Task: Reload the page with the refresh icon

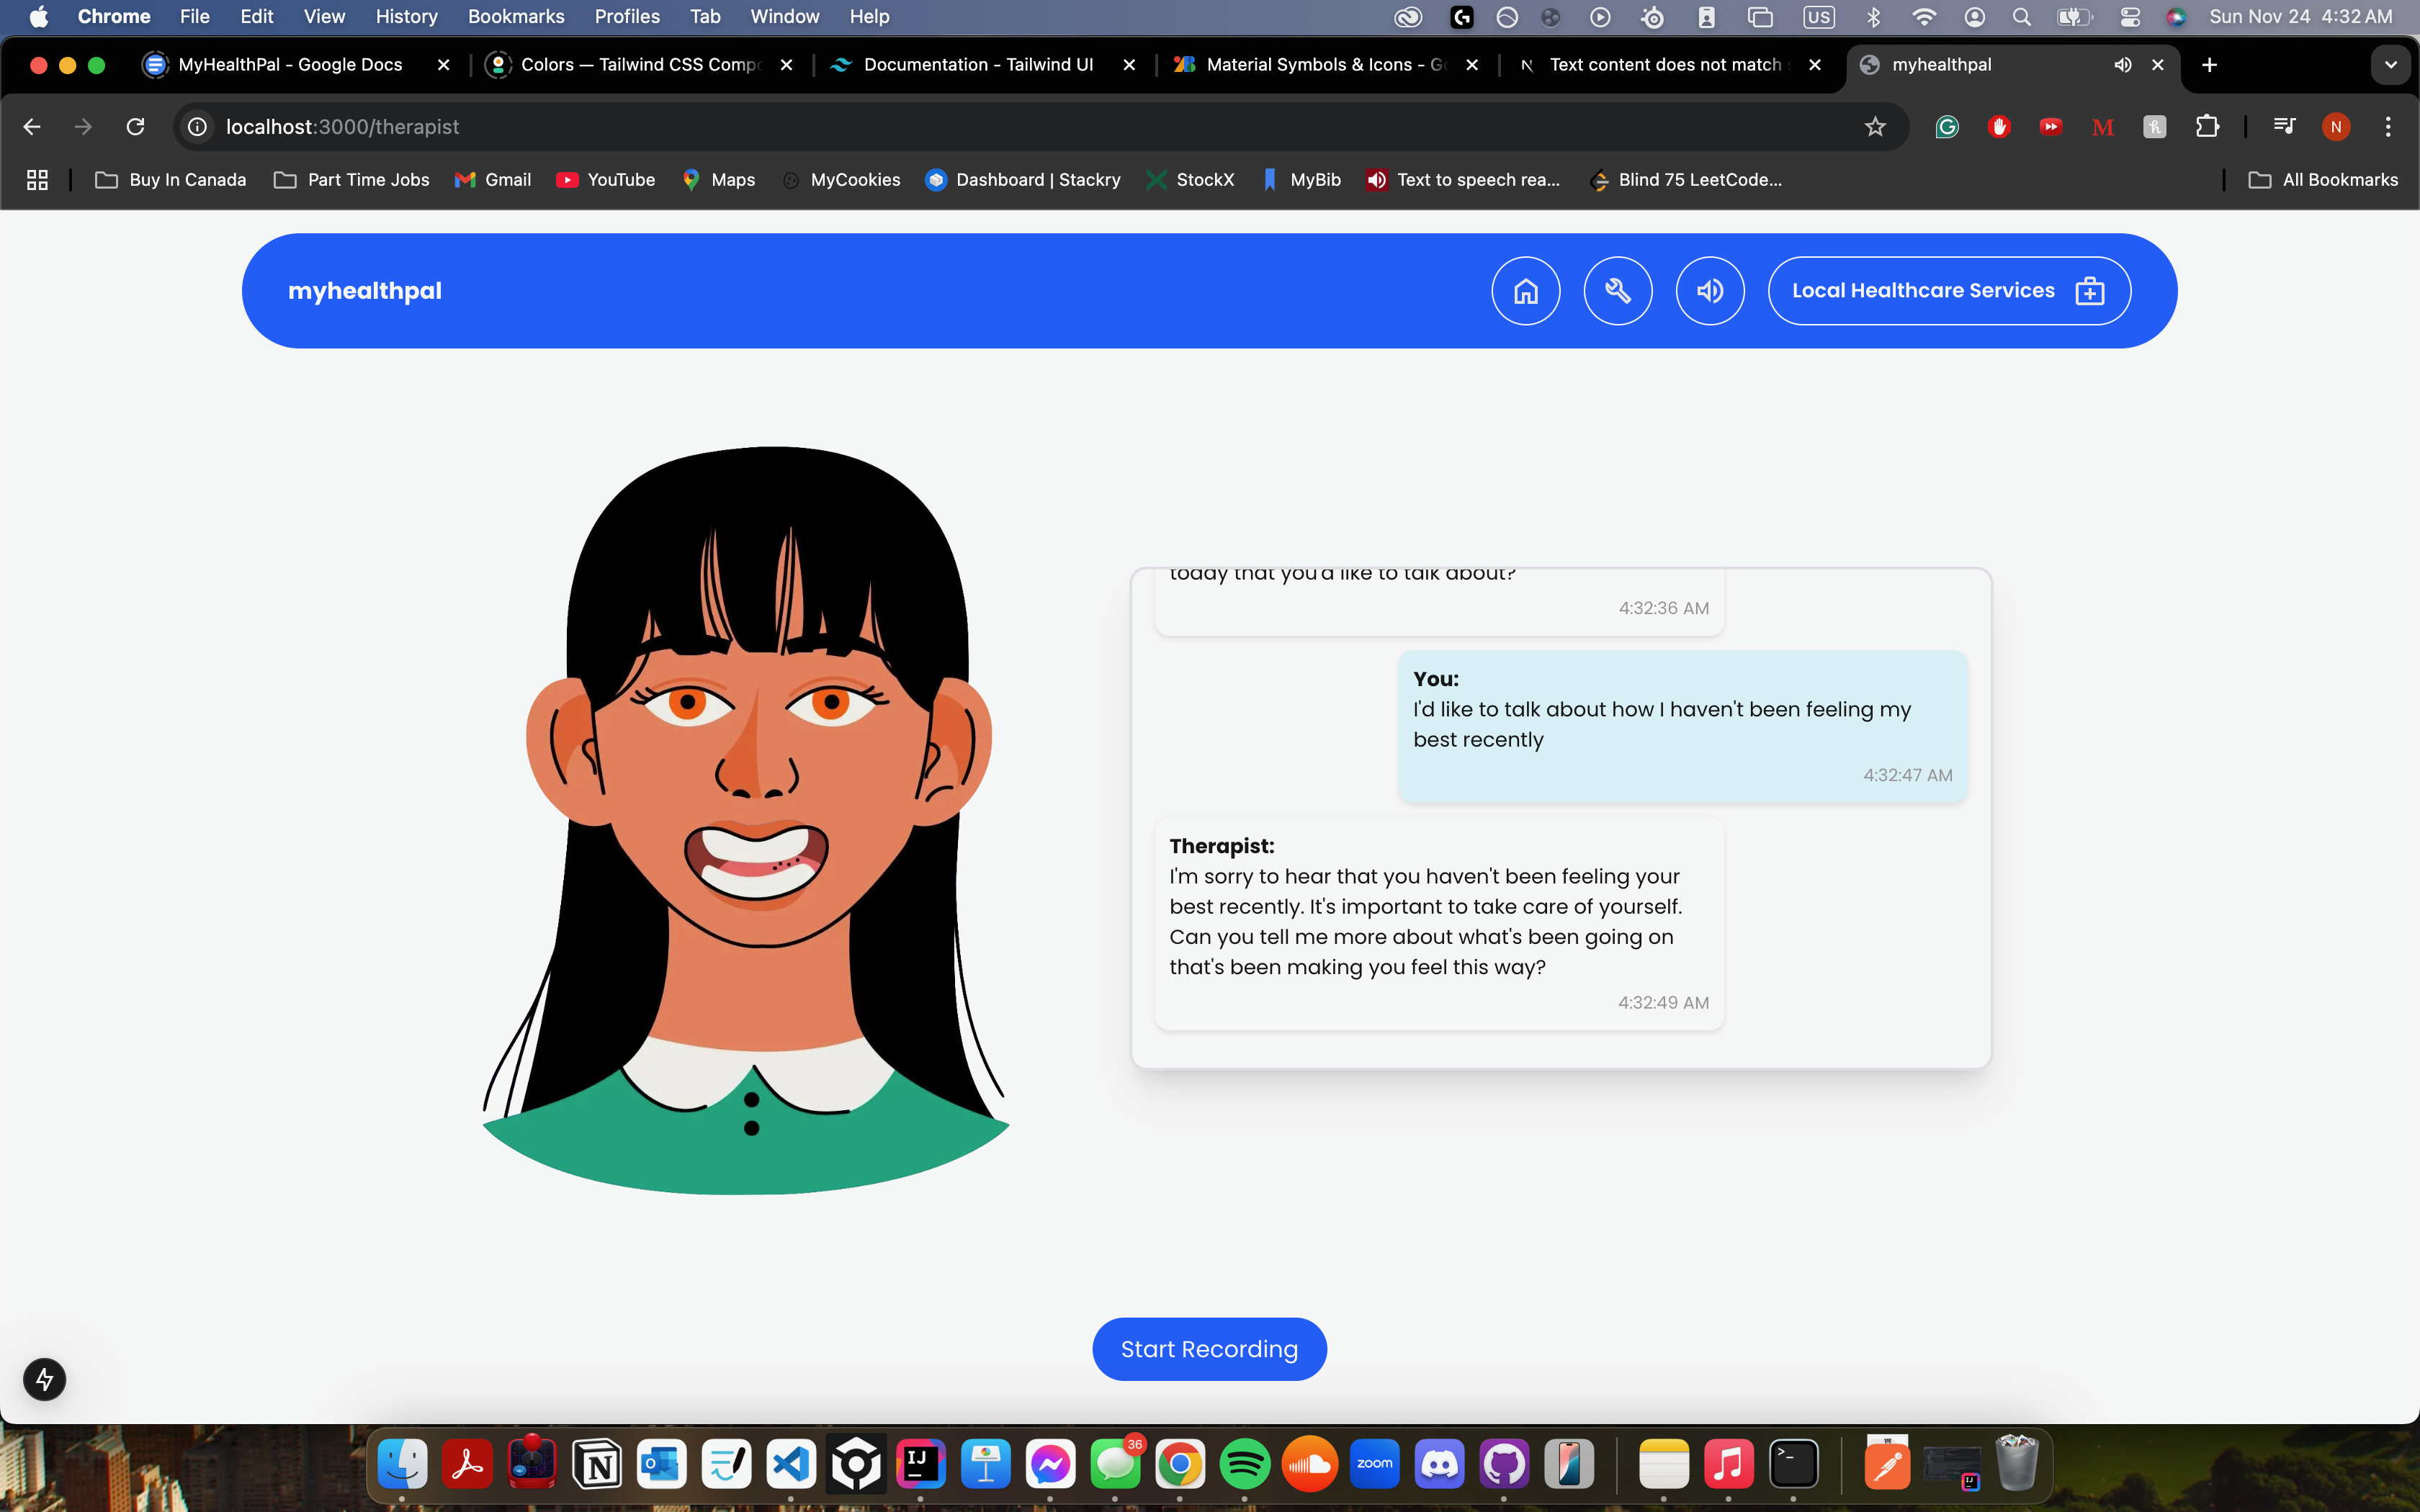Action: [x=135, y=127]
